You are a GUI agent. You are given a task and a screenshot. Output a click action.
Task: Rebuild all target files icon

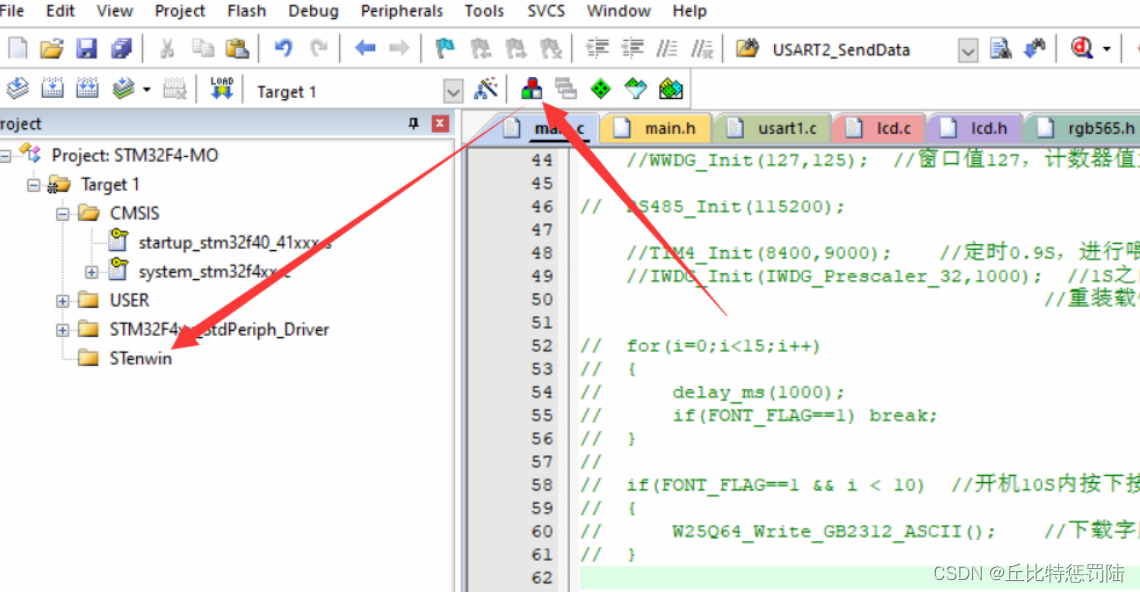point(87,89)
